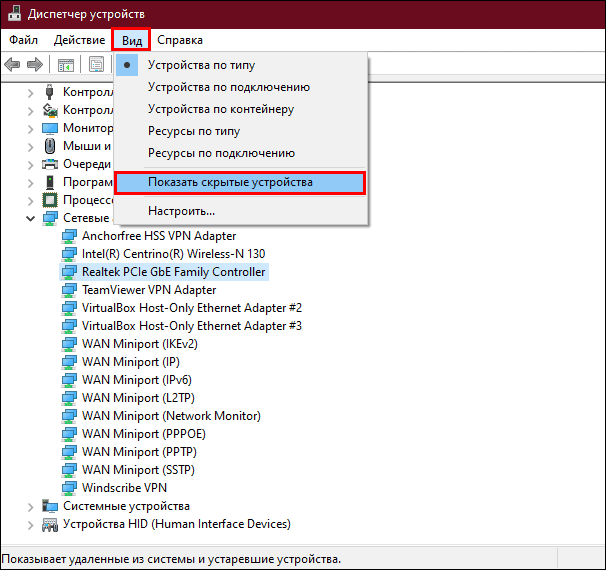This screenshot has width=606, height=570.
Task: Expand the storage controllers node chevron
Action: (x=31, y=111)
